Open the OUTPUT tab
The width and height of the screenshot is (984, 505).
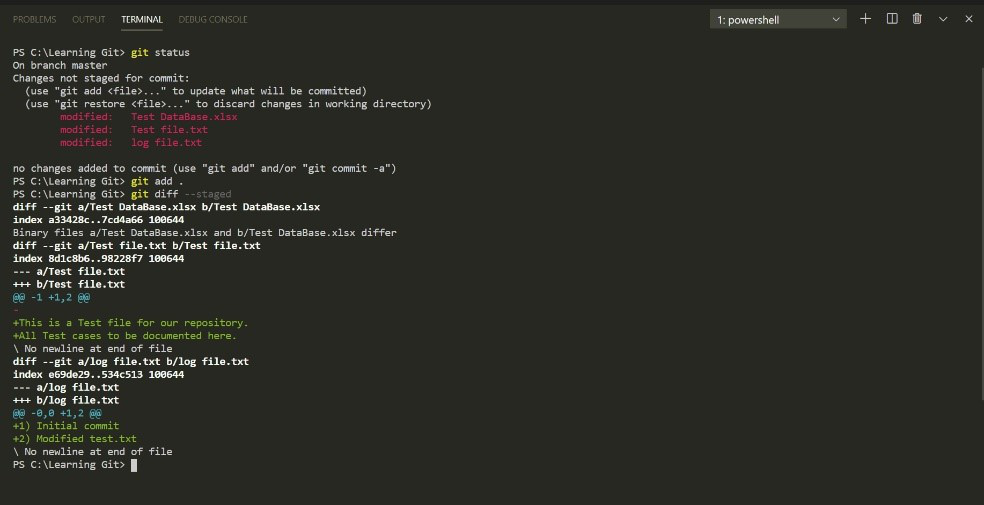(x=88, y=20)
